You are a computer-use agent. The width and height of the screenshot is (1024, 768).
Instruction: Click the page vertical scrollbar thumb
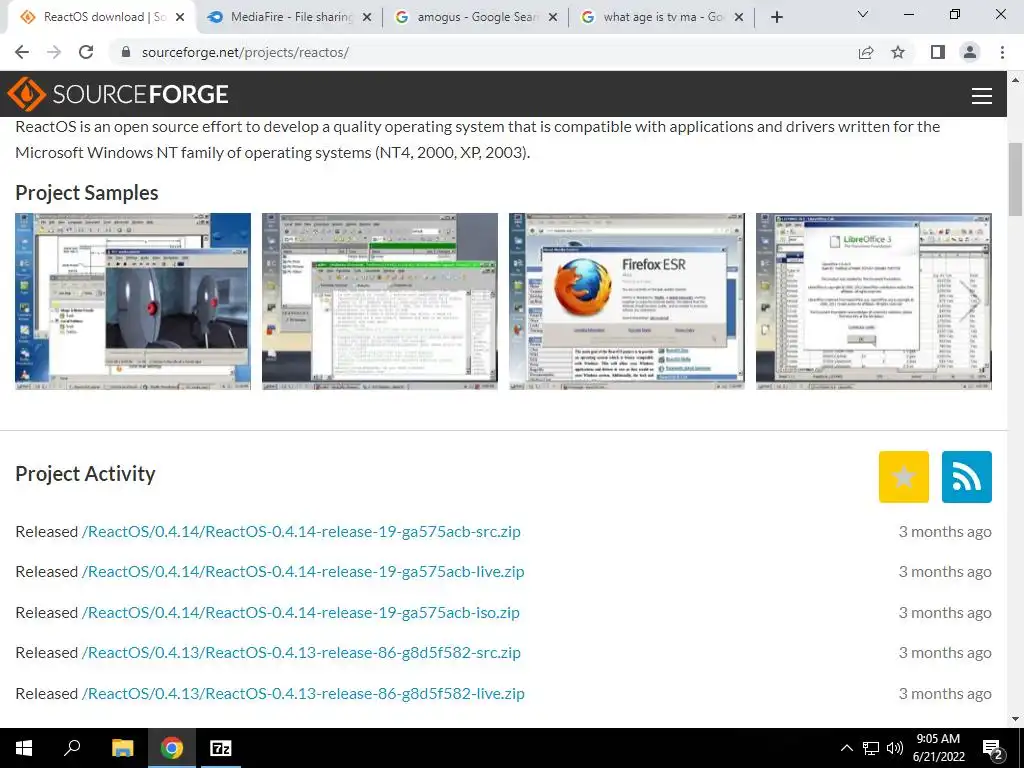click(1015, 179)
